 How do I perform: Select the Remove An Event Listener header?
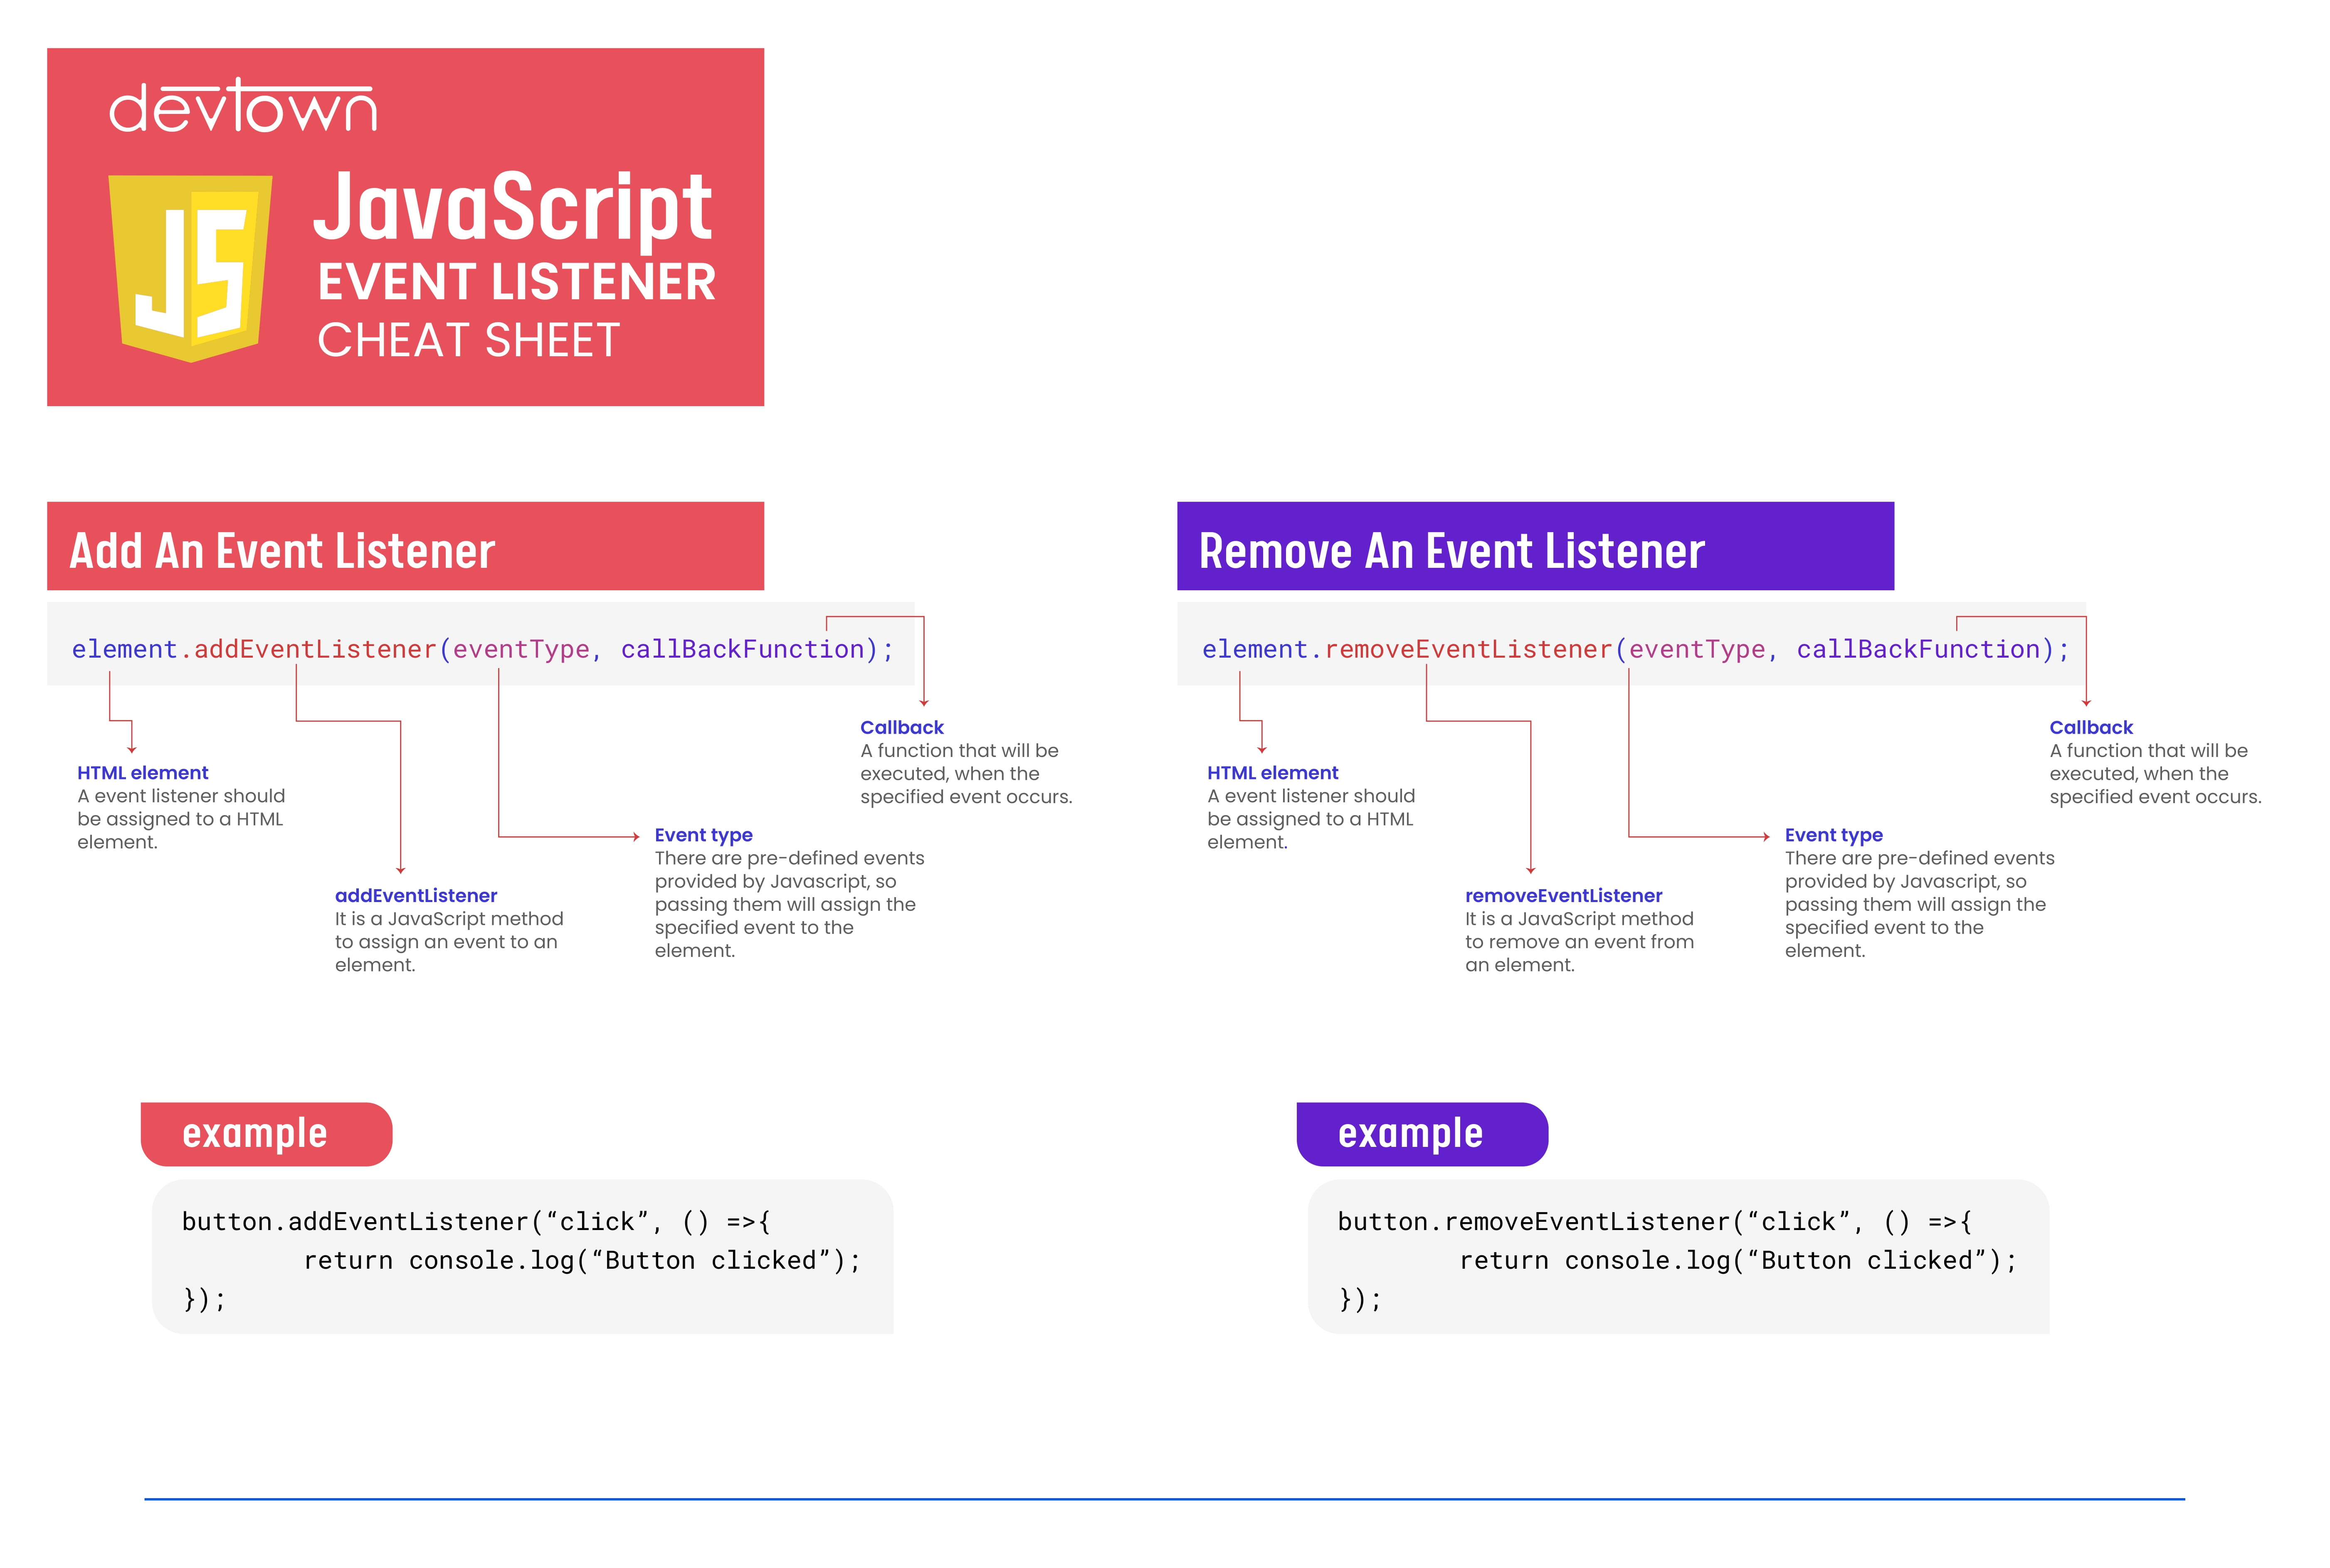pyautogui.click(x=1451, y=550)
